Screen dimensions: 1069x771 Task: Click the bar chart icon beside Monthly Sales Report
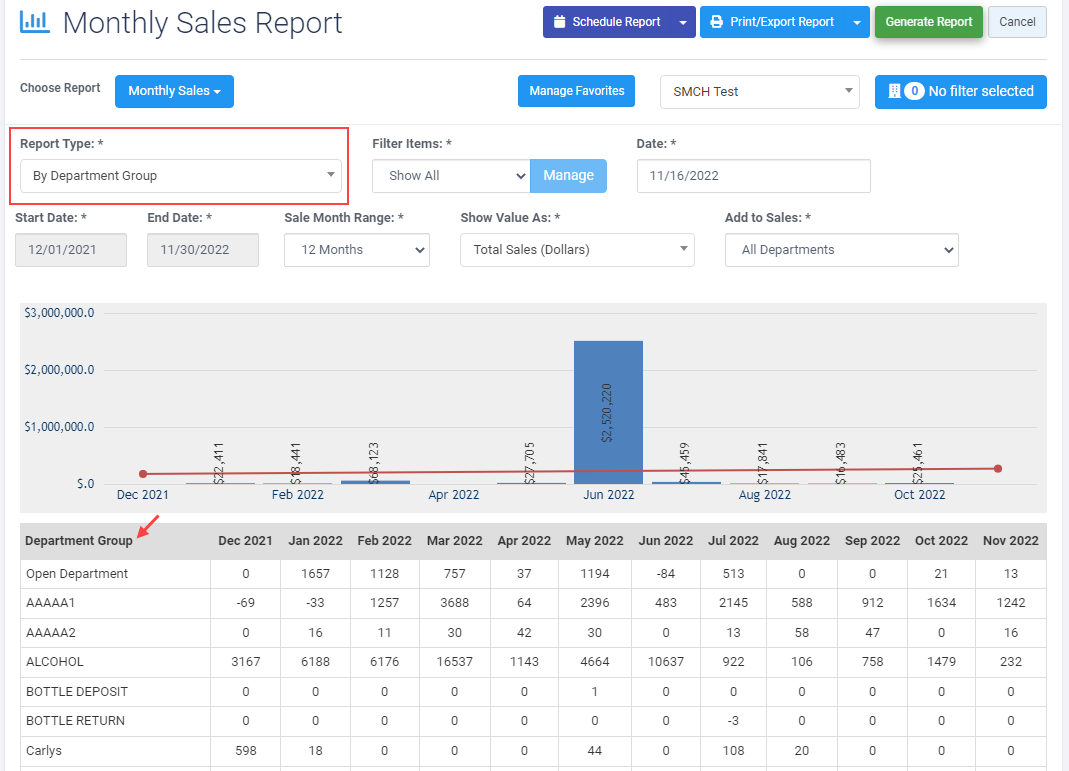[34, 22]
